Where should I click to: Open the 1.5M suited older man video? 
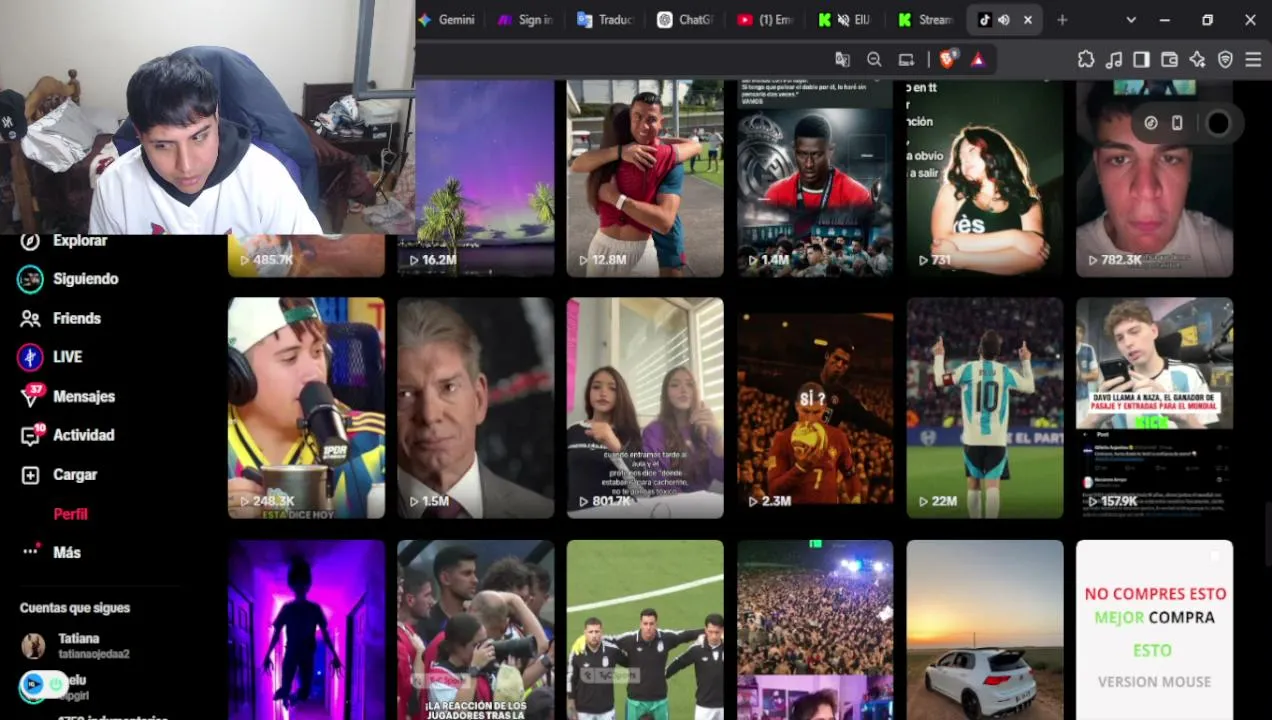[476, 408]
